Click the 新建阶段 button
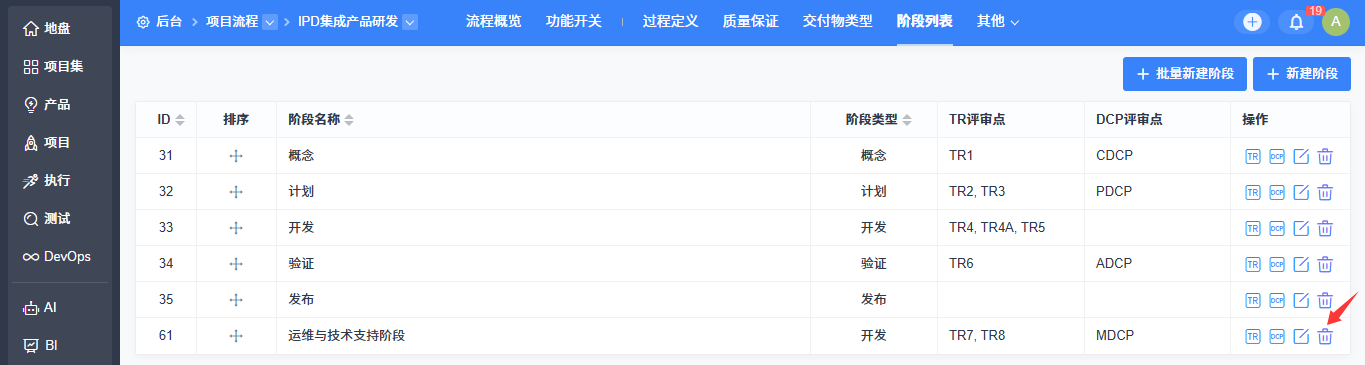 [x=1302, y=74]
